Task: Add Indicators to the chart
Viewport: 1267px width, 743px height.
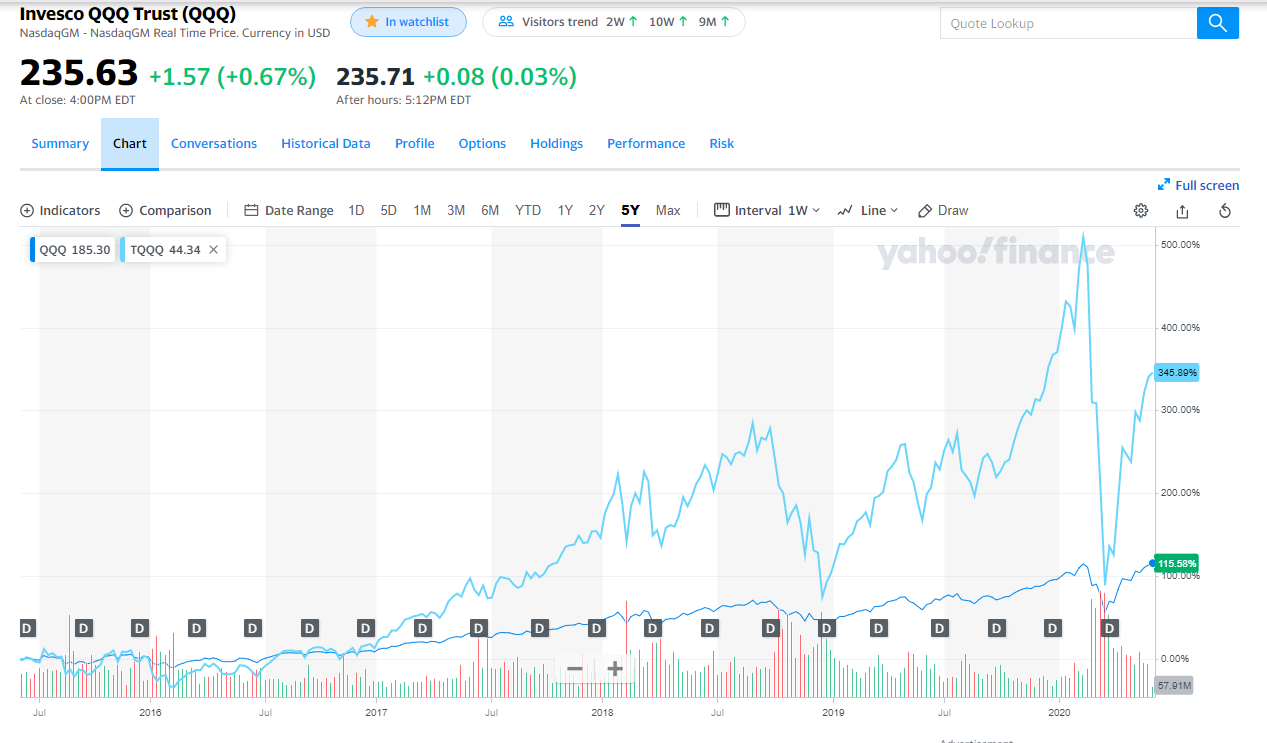Action: click(60, 211)
